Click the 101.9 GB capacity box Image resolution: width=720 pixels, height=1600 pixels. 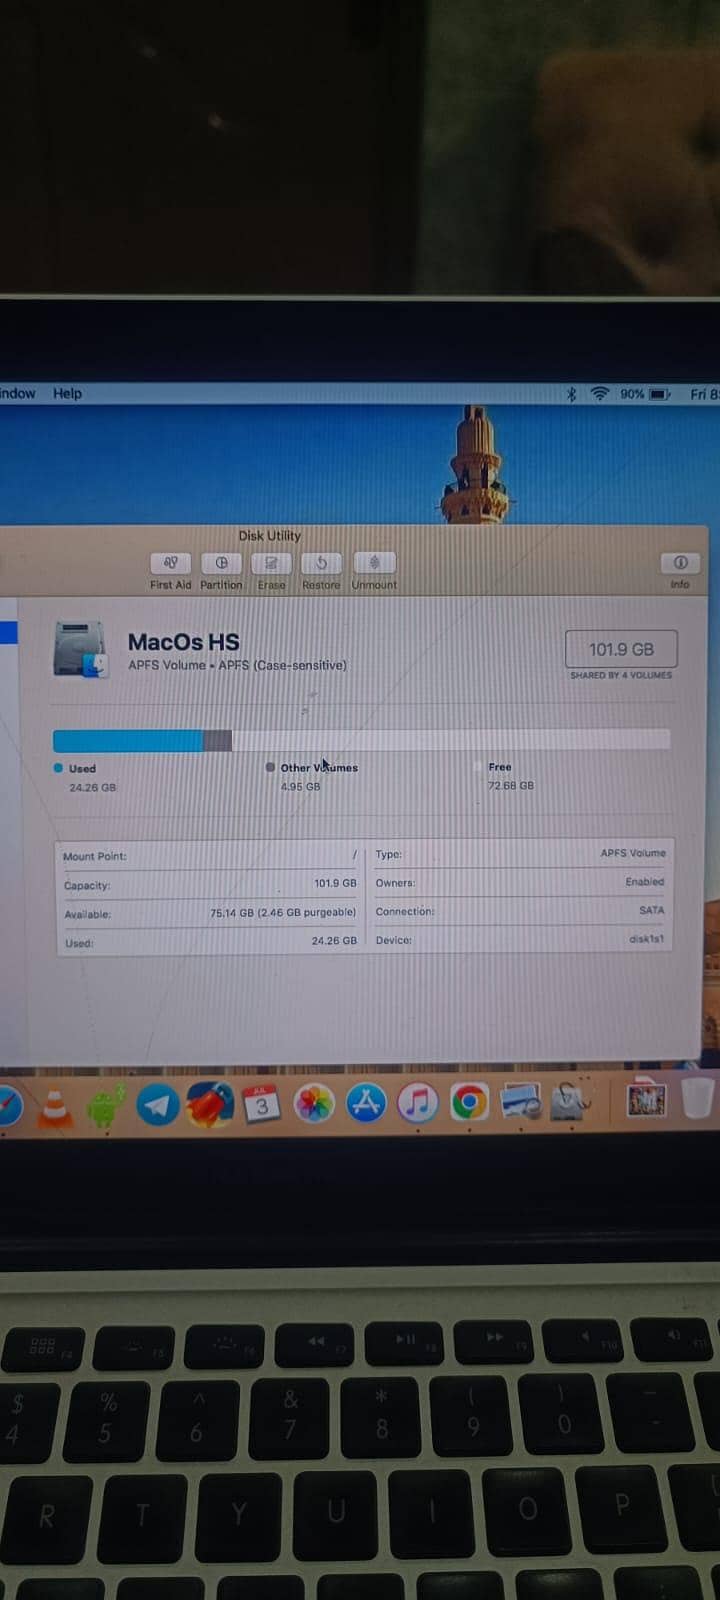pos(621,649)
